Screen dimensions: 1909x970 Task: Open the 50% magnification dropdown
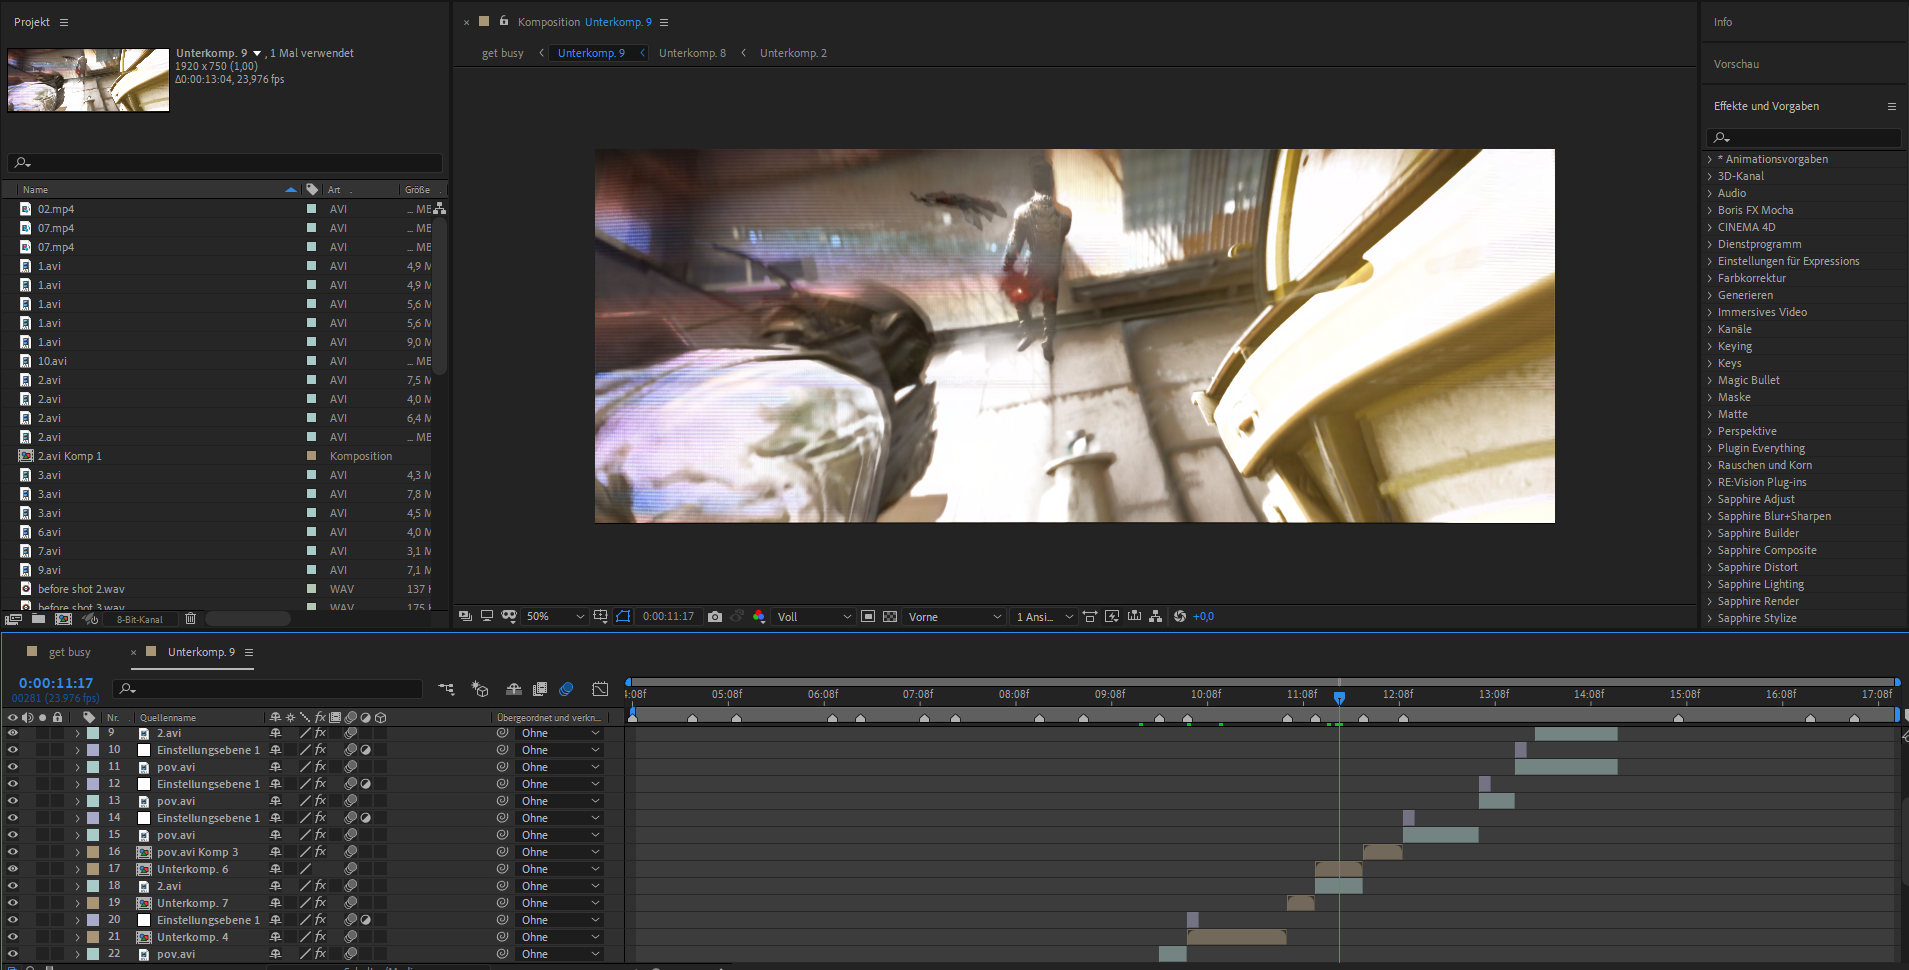pos(555,617)
